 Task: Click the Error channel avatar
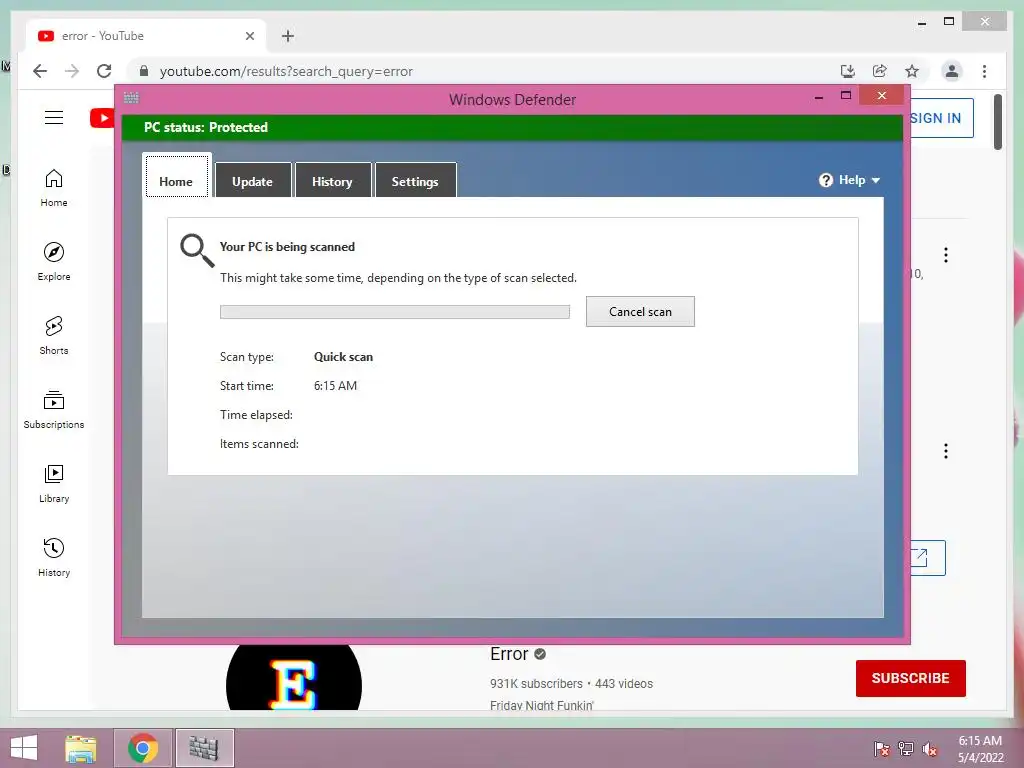tap(294, 677)
